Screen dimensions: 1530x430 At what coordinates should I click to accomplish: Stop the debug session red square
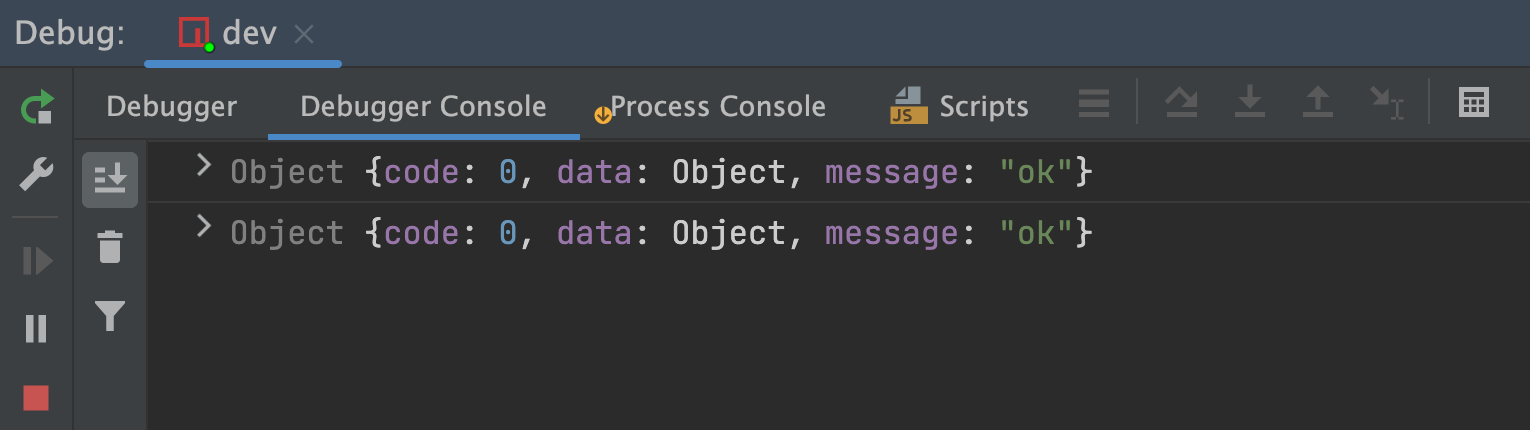37,398
